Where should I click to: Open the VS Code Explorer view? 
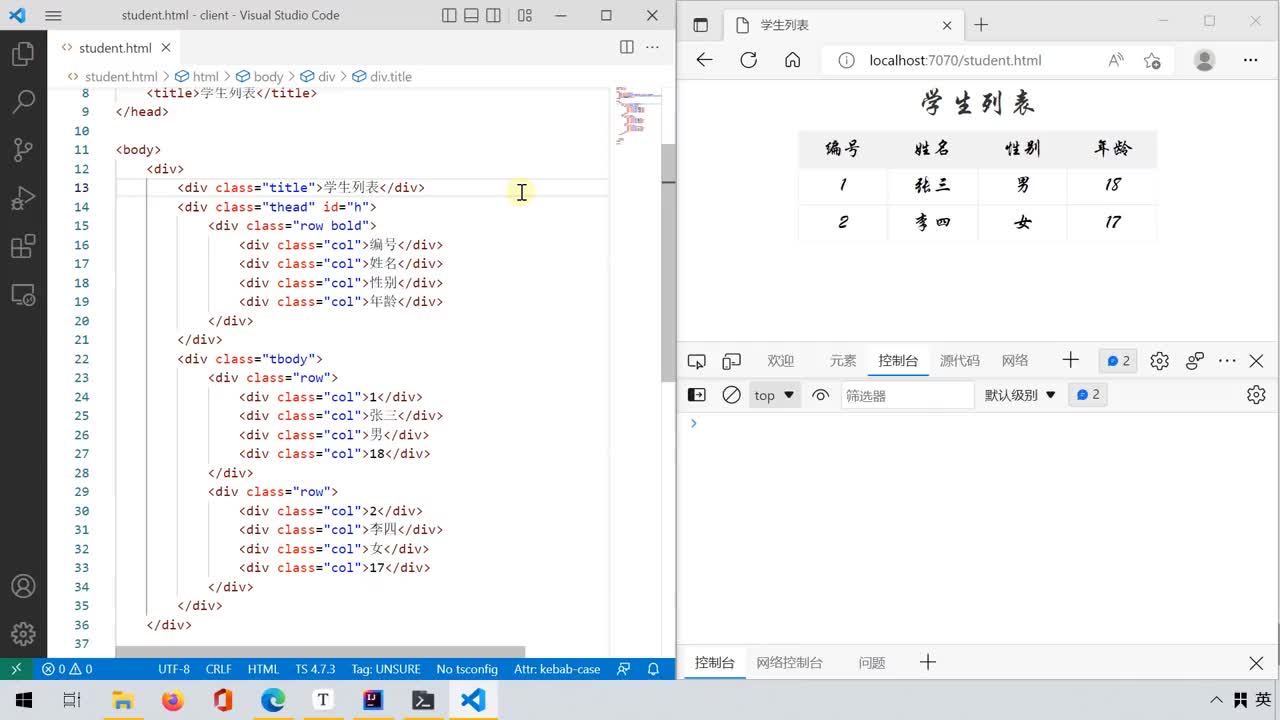(x=23, y=54)
